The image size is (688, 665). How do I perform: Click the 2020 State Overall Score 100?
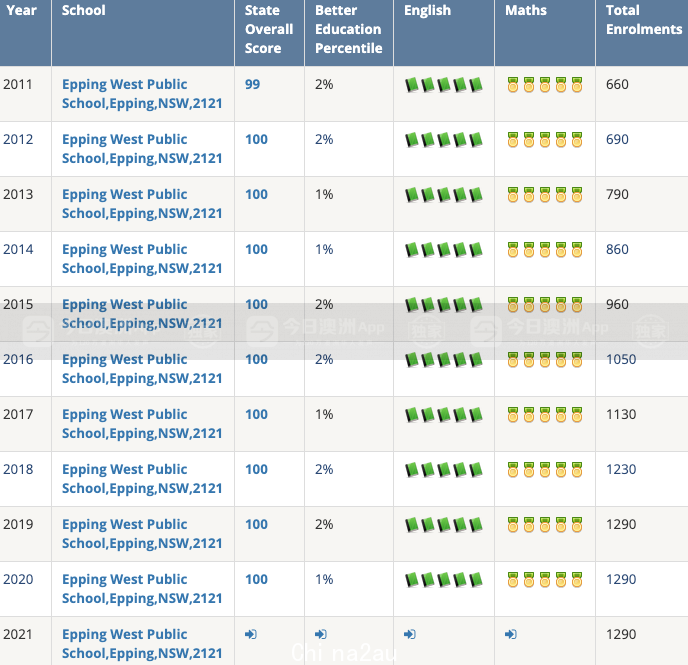256,579
